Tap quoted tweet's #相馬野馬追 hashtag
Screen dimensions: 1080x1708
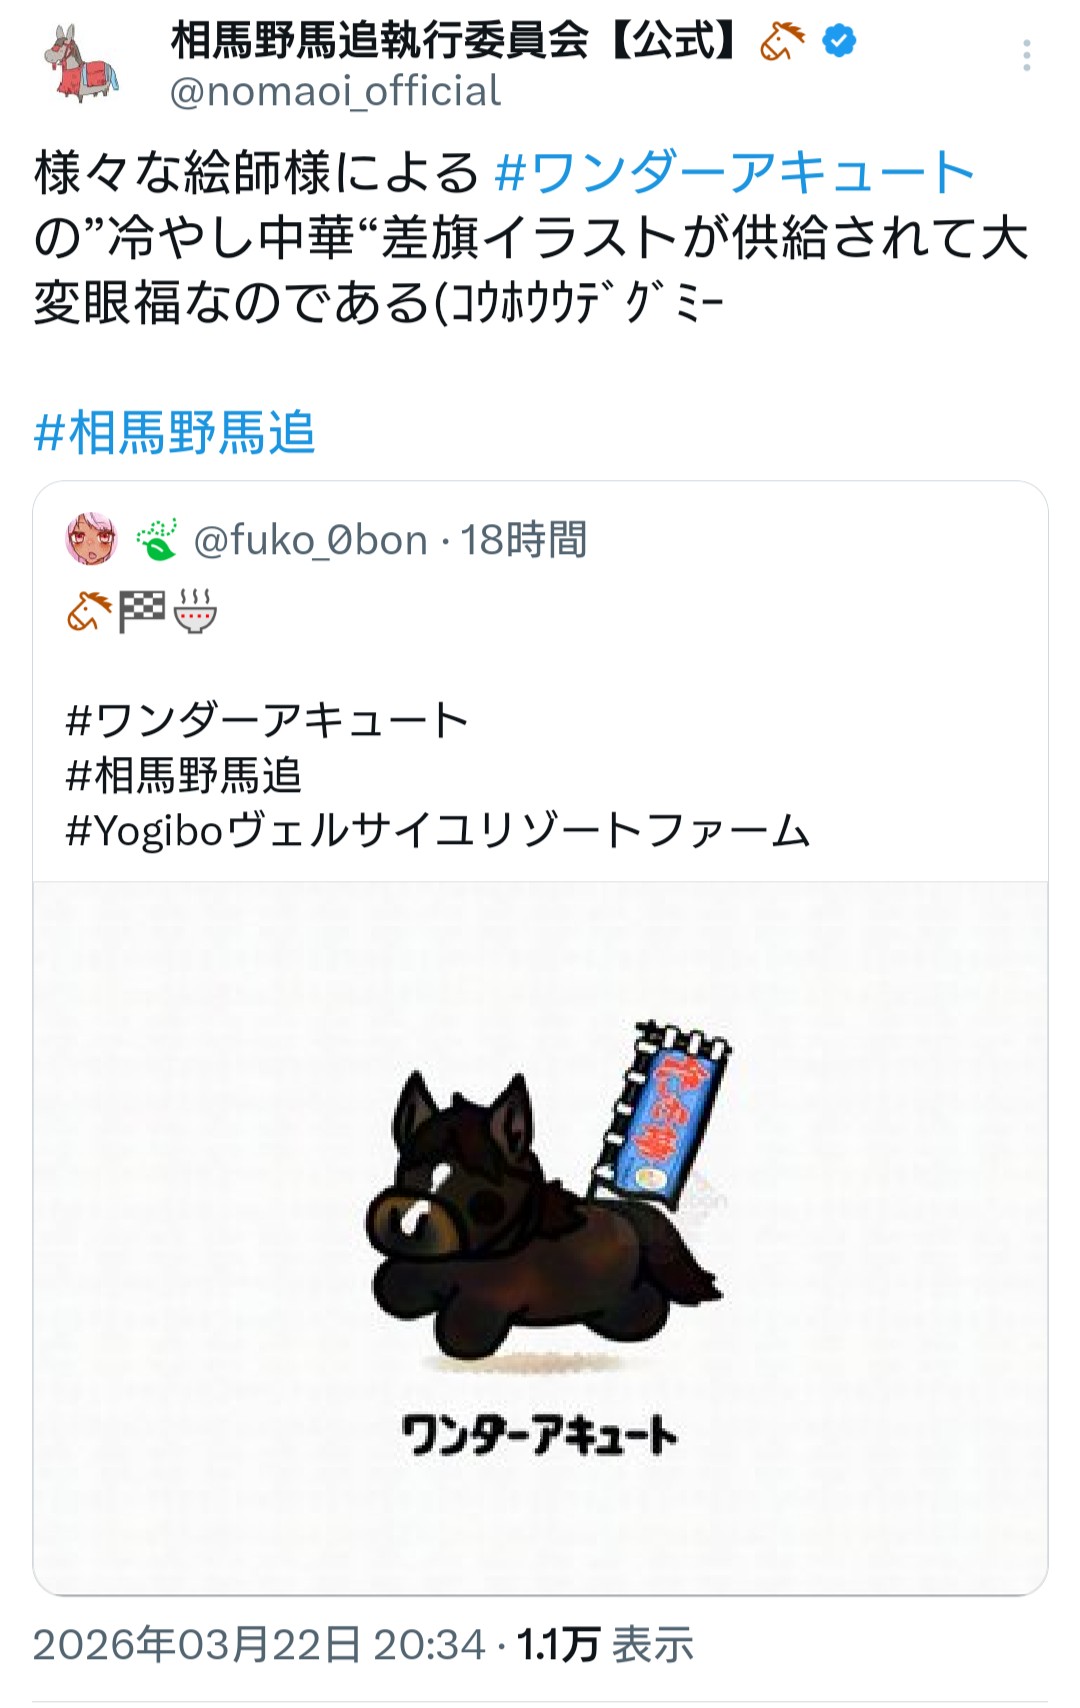(184, 775)
